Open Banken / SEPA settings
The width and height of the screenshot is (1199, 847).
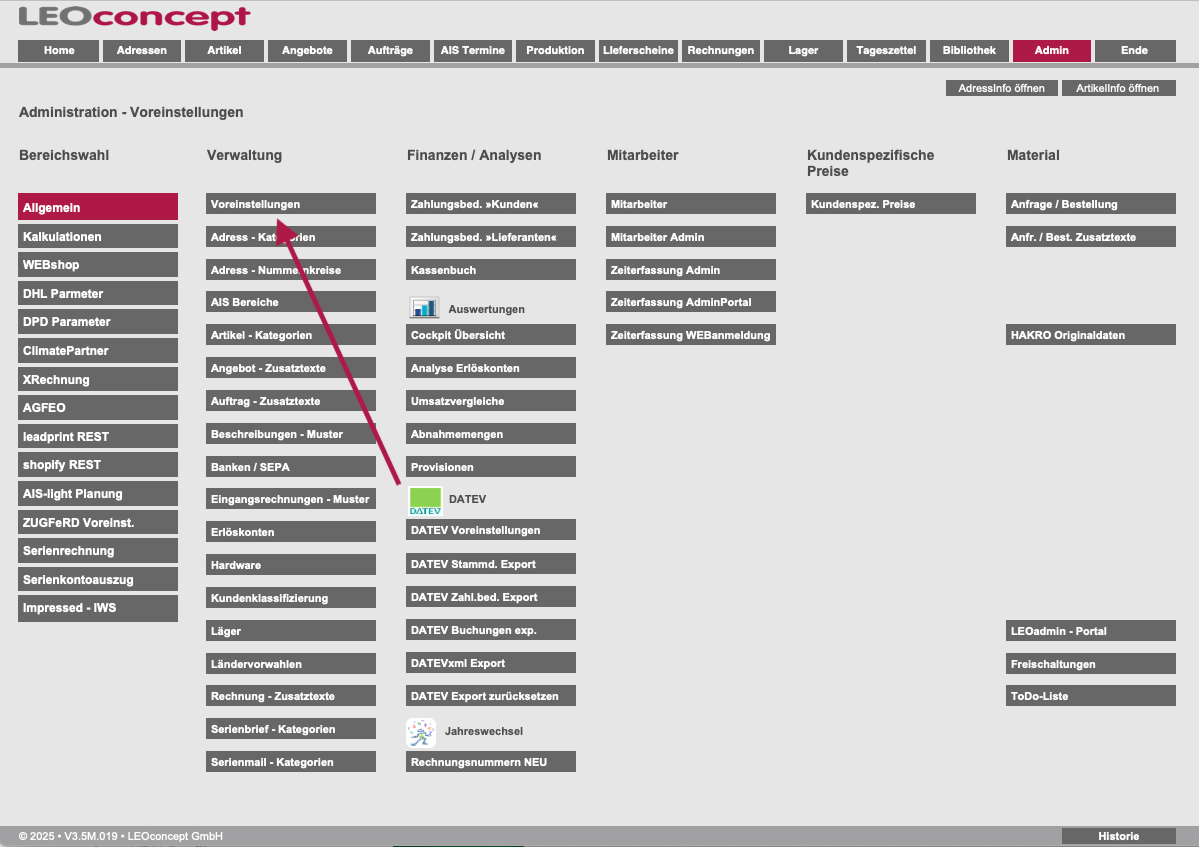pos(291,467)
